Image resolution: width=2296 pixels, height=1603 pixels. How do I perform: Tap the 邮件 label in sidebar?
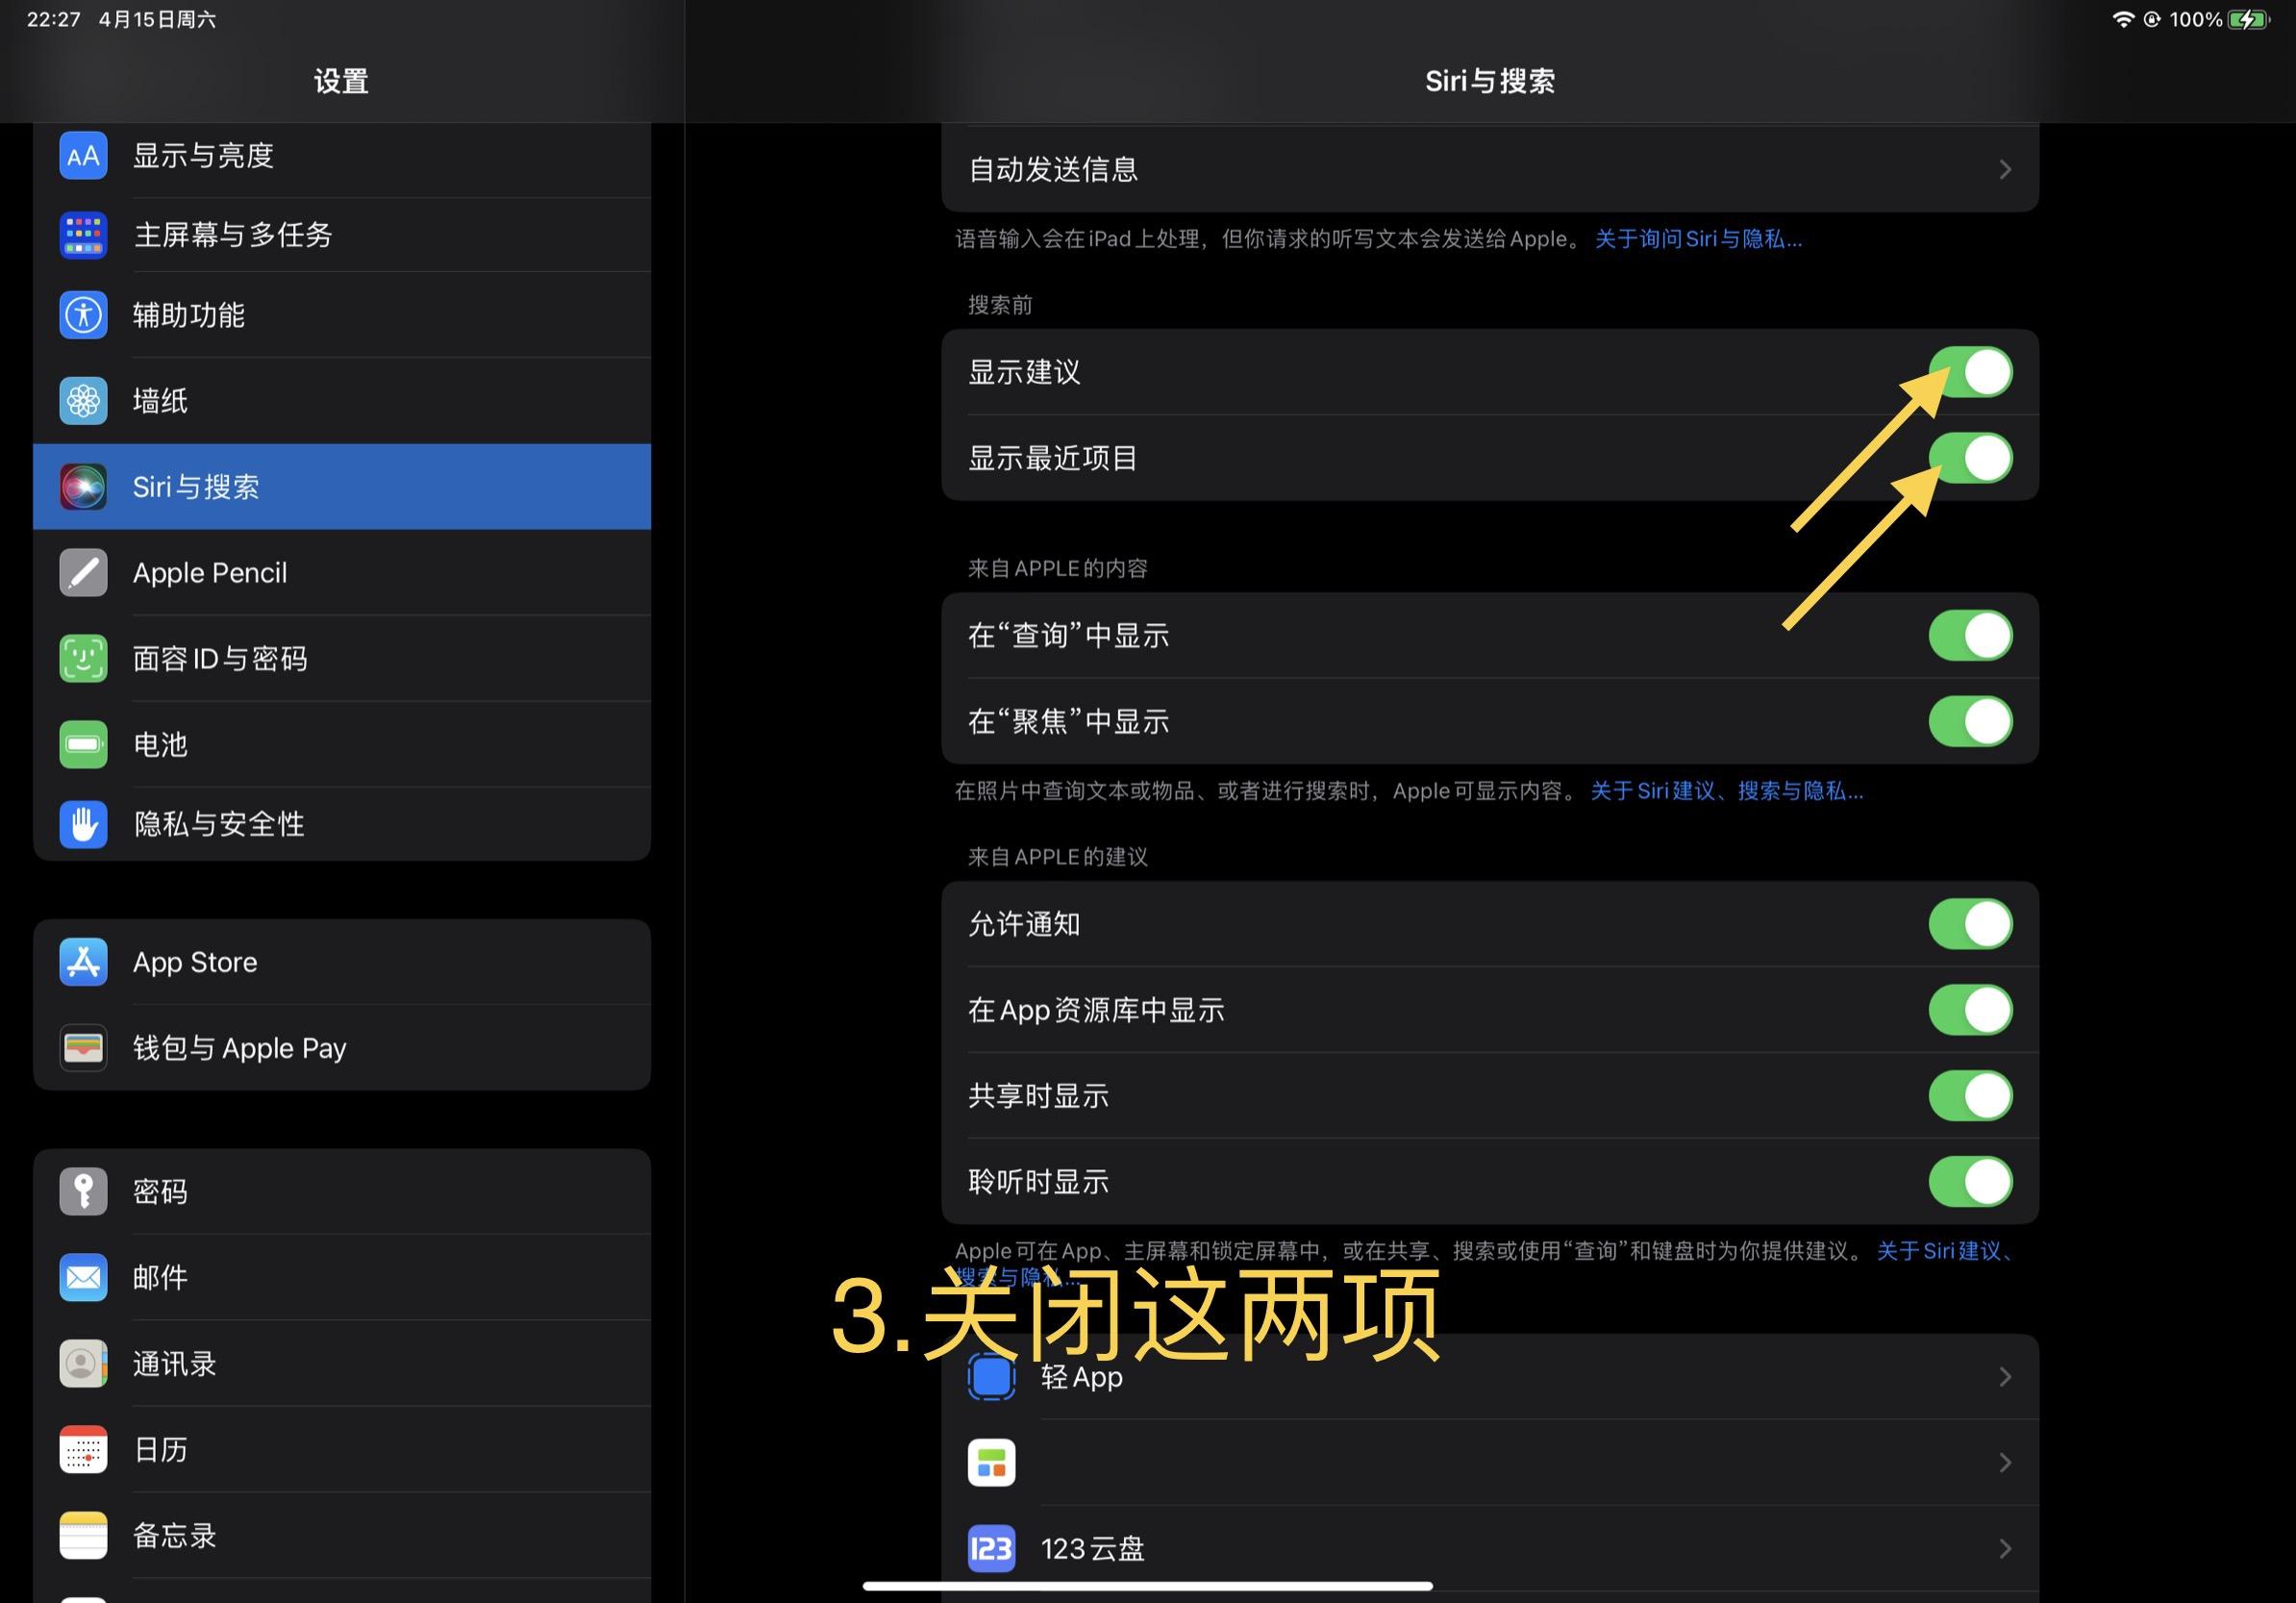click(161, 1278)
